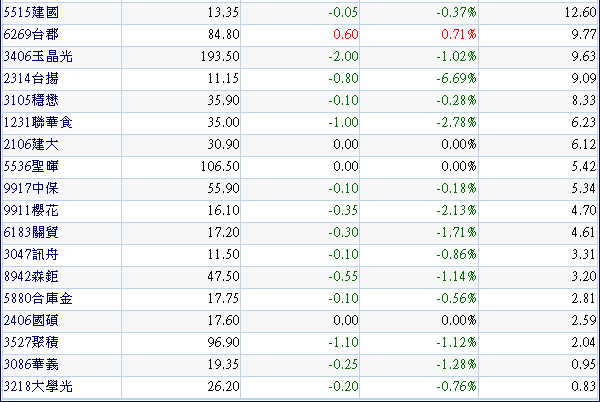This screenshot has height=402, width=600.
Task: Click change value -1.10
Action: tap(343, 343)
